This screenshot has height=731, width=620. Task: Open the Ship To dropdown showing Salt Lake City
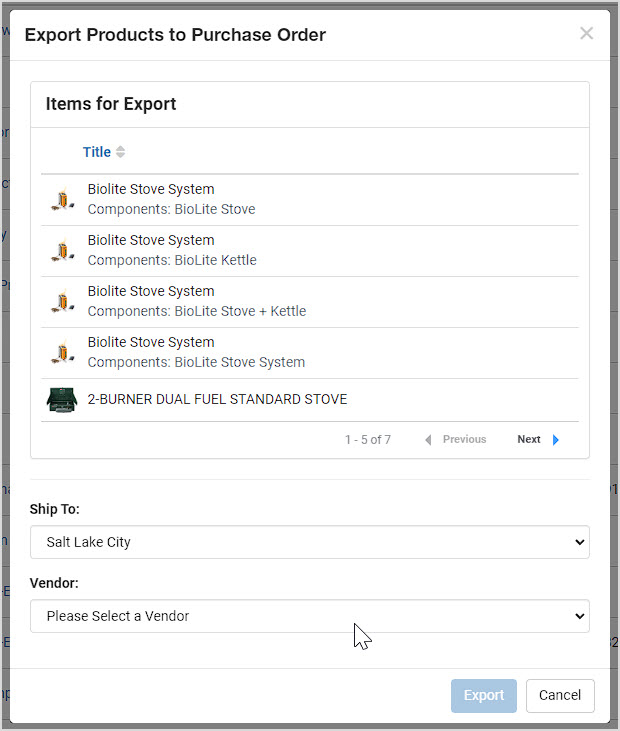click(310, 542)
